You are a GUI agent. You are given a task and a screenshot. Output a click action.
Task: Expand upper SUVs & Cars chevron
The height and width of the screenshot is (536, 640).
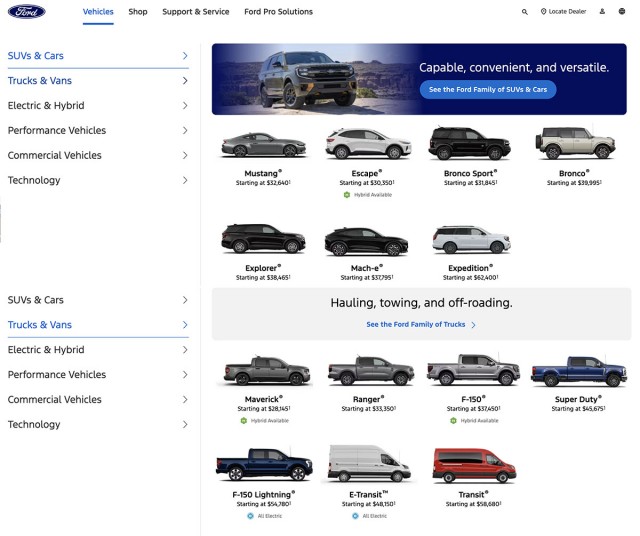point(185,56)
